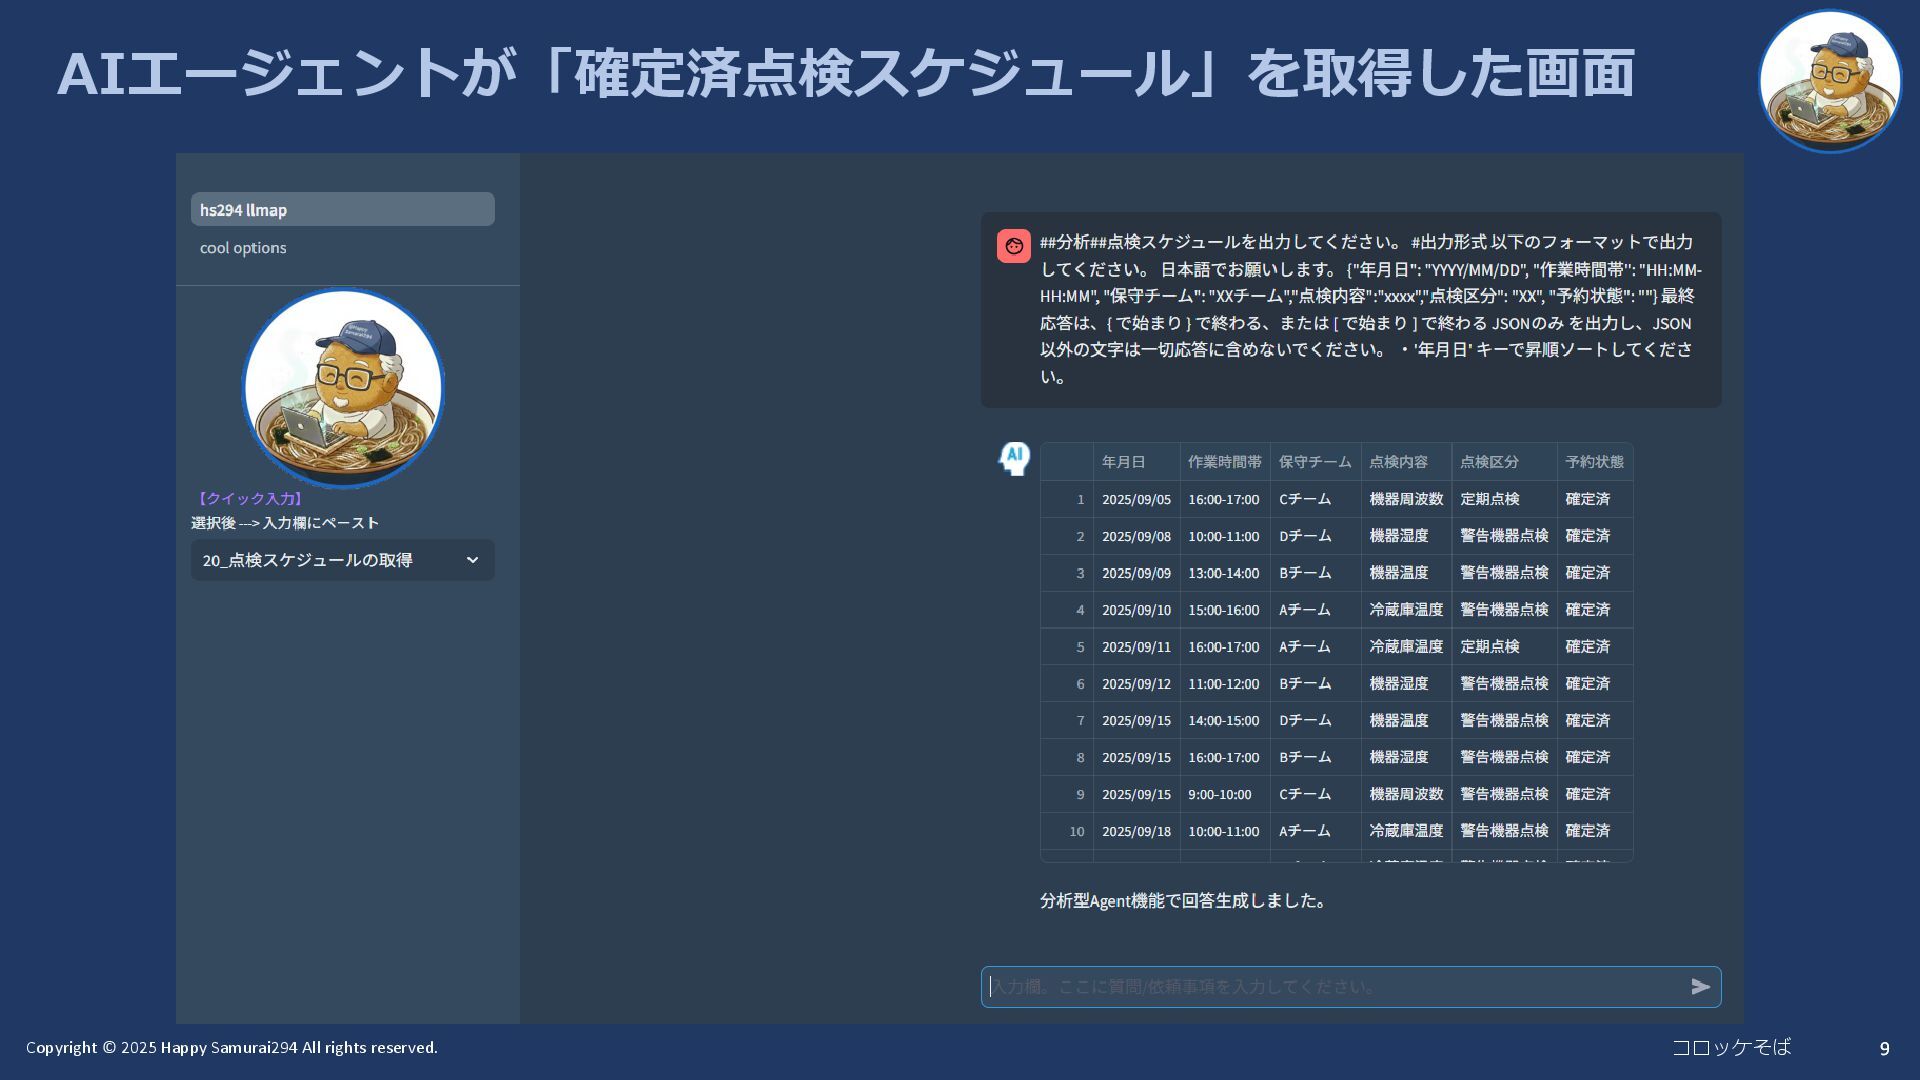Click the AI assistant head icon
The image size is (1920, 1080).
1014,459
